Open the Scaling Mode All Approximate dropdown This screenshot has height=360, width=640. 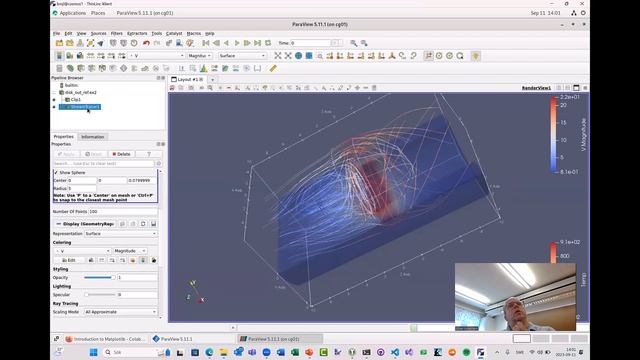(121, 312)
